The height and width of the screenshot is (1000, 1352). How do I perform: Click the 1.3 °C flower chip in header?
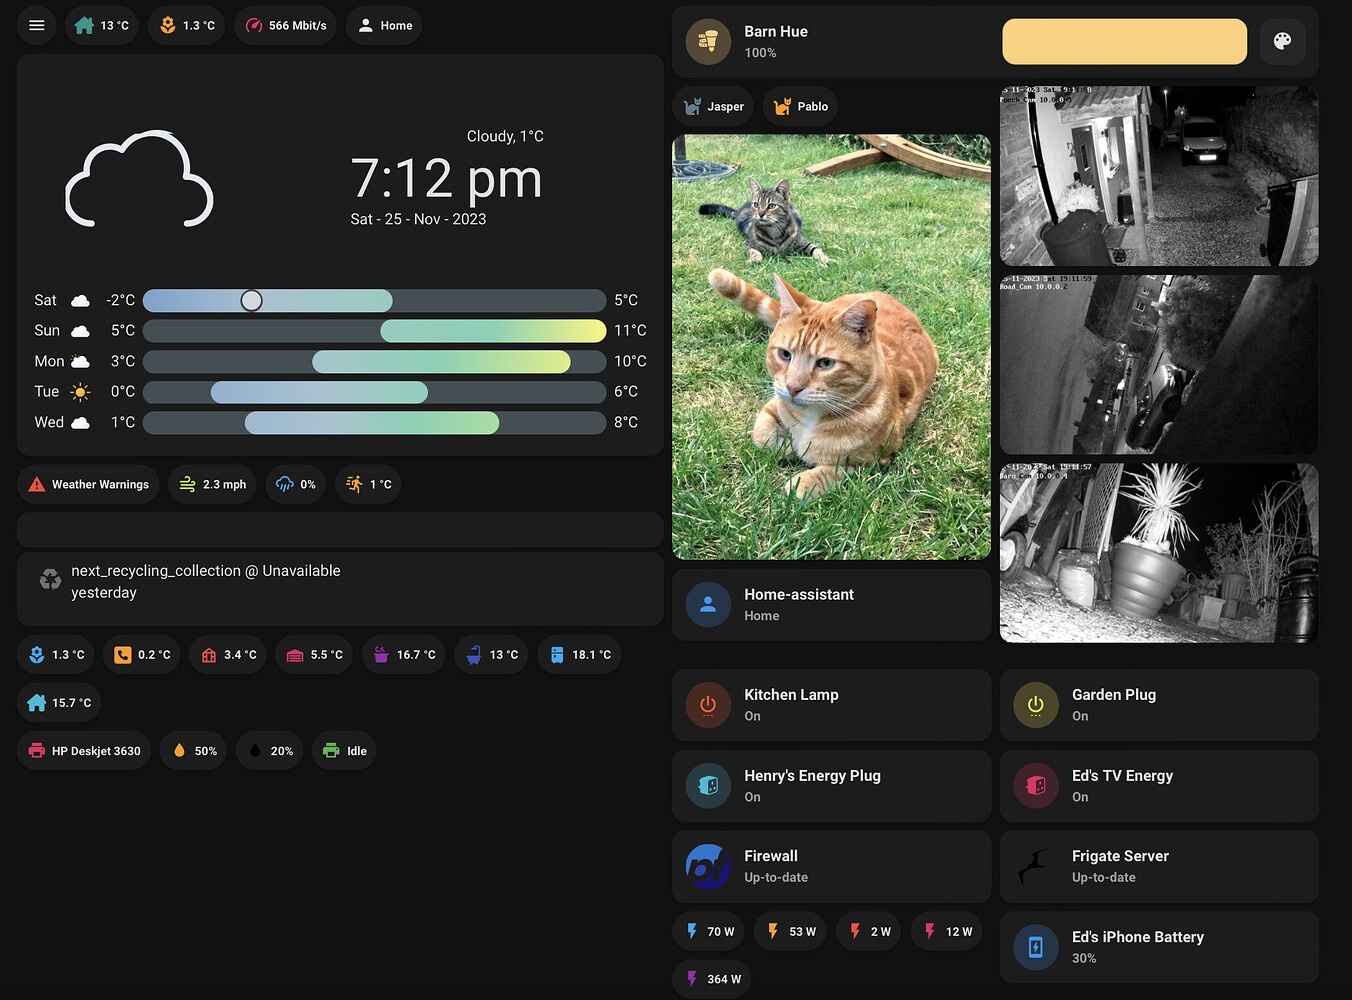click(x=187, y=25)
